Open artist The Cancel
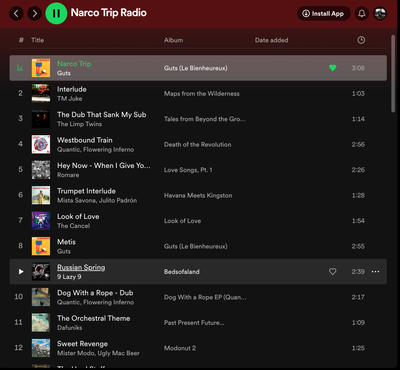The width and height of the screenshot is (400, 370). click(73, 226)
